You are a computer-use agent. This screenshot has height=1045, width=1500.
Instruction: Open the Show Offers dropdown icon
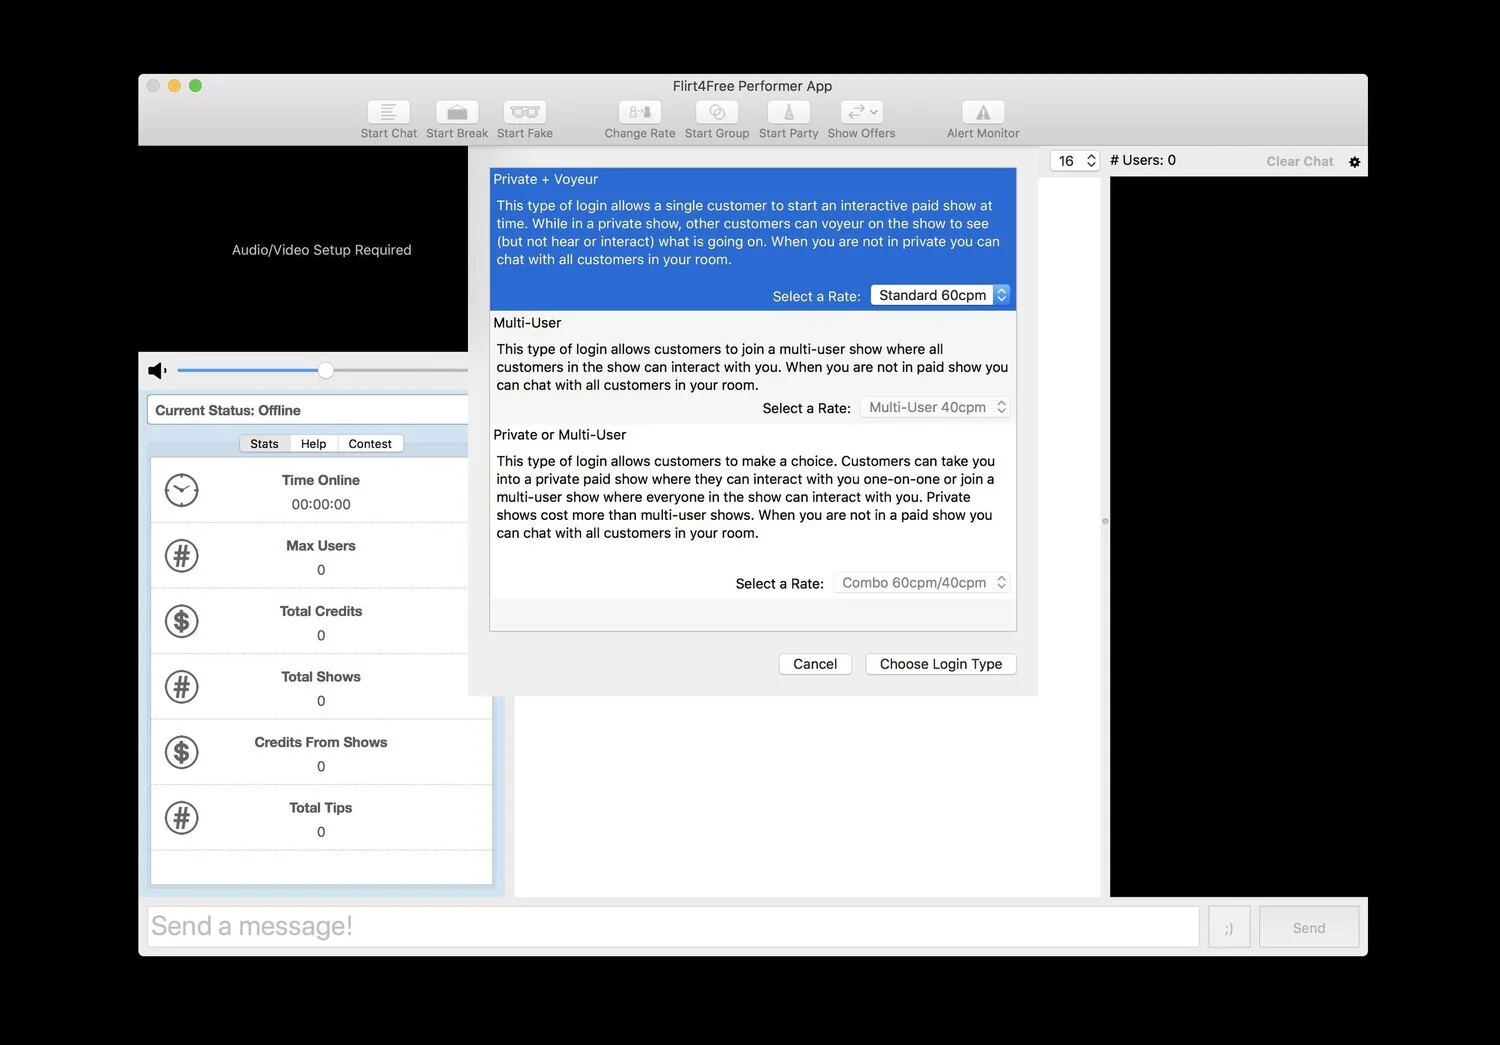[x=861, y=112]
